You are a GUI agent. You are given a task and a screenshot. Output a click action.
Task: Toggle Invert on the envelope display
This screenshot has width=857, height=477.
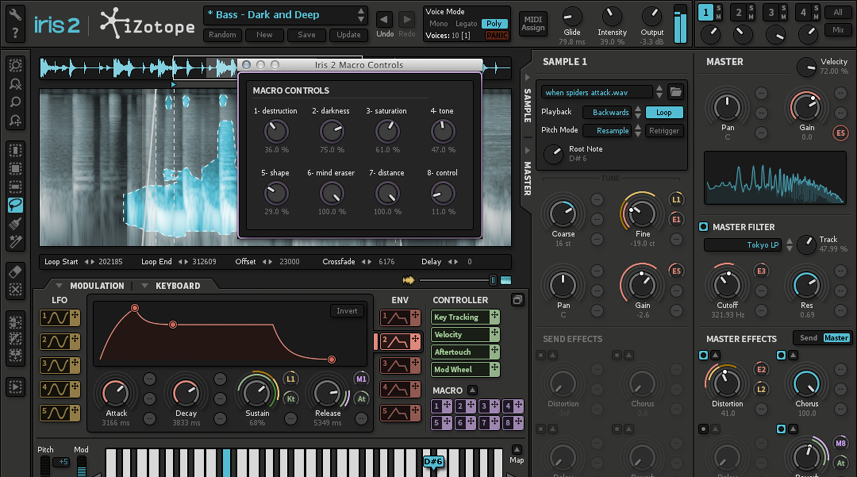pos(347,311)
